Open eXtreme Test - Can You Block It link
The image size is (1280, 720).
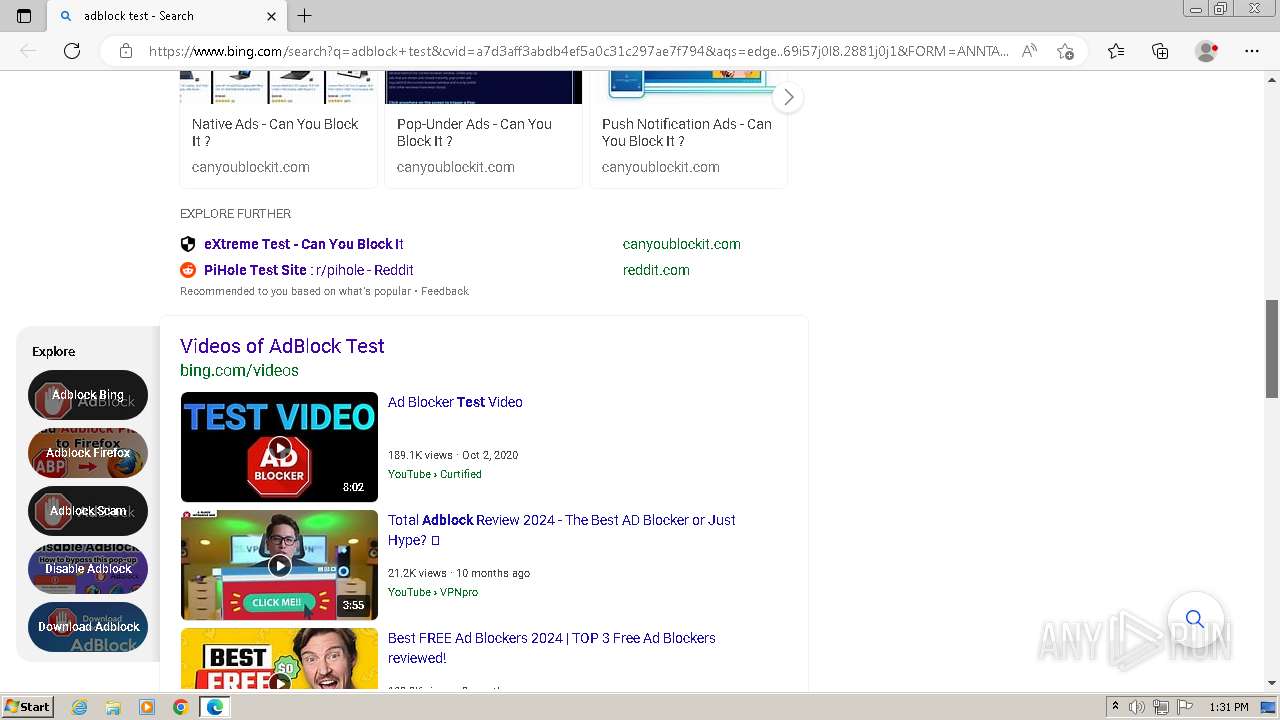(x=304, y=244)
